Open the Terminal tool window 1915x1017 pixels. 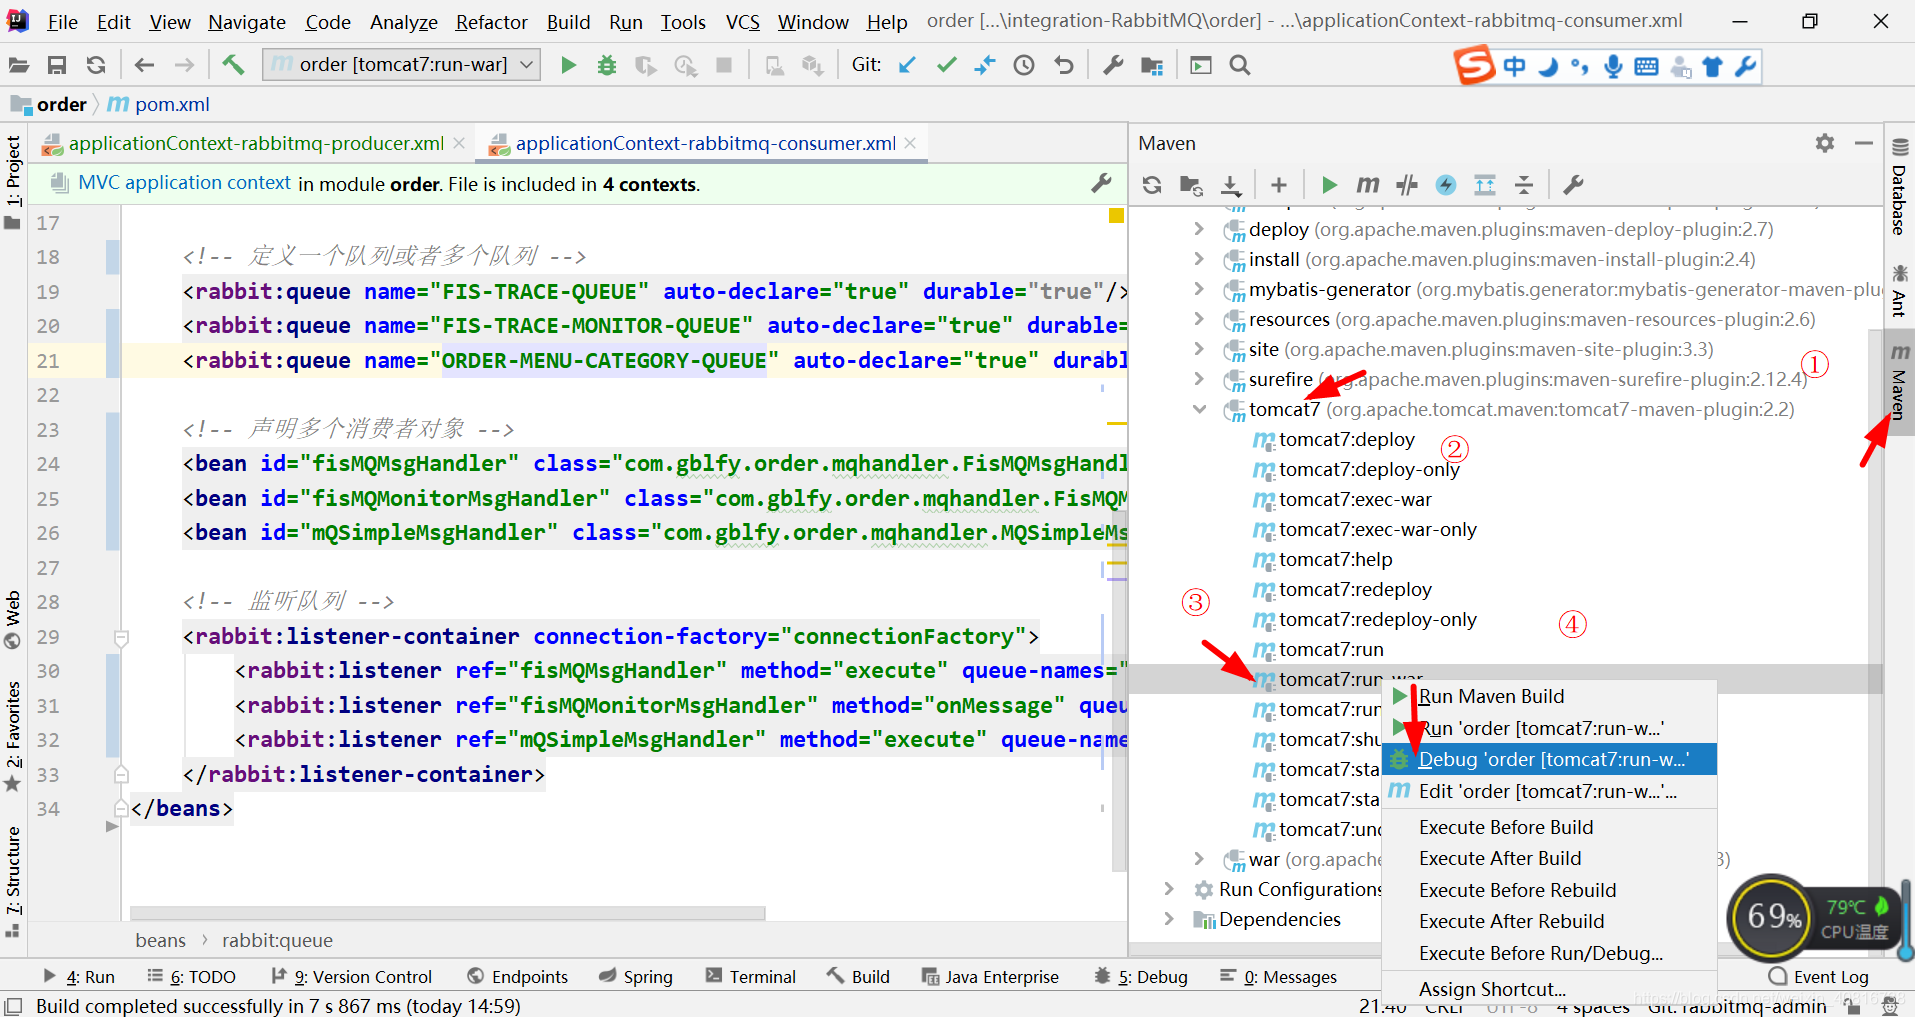[750, 977]
